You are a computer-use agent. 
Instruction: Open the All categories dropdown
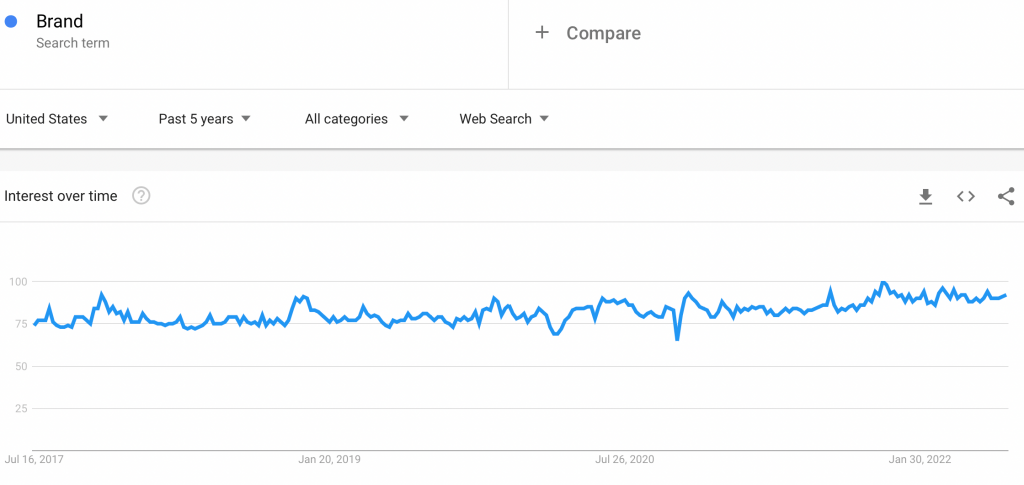pos(357,119)
